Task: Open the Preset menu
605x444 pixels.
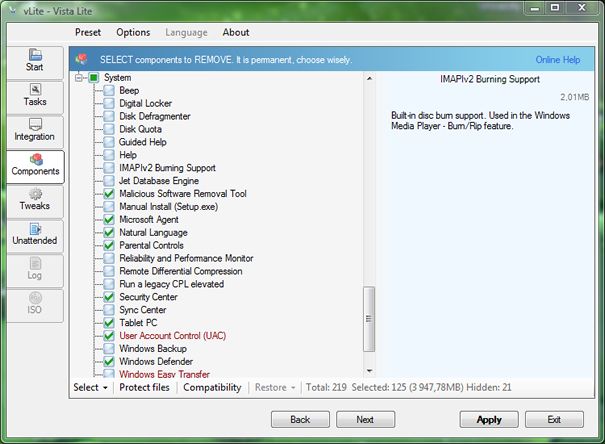Action: point(88,32)
